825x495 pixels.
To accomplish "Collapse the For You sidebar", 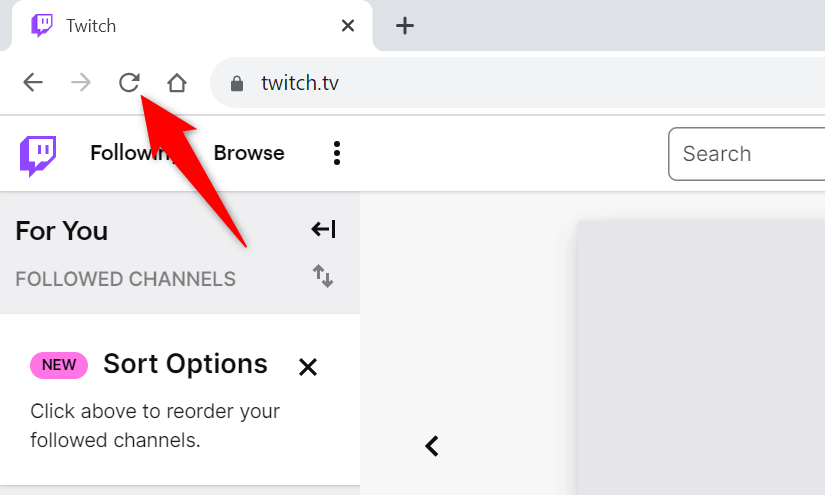I will coord(323,230).
